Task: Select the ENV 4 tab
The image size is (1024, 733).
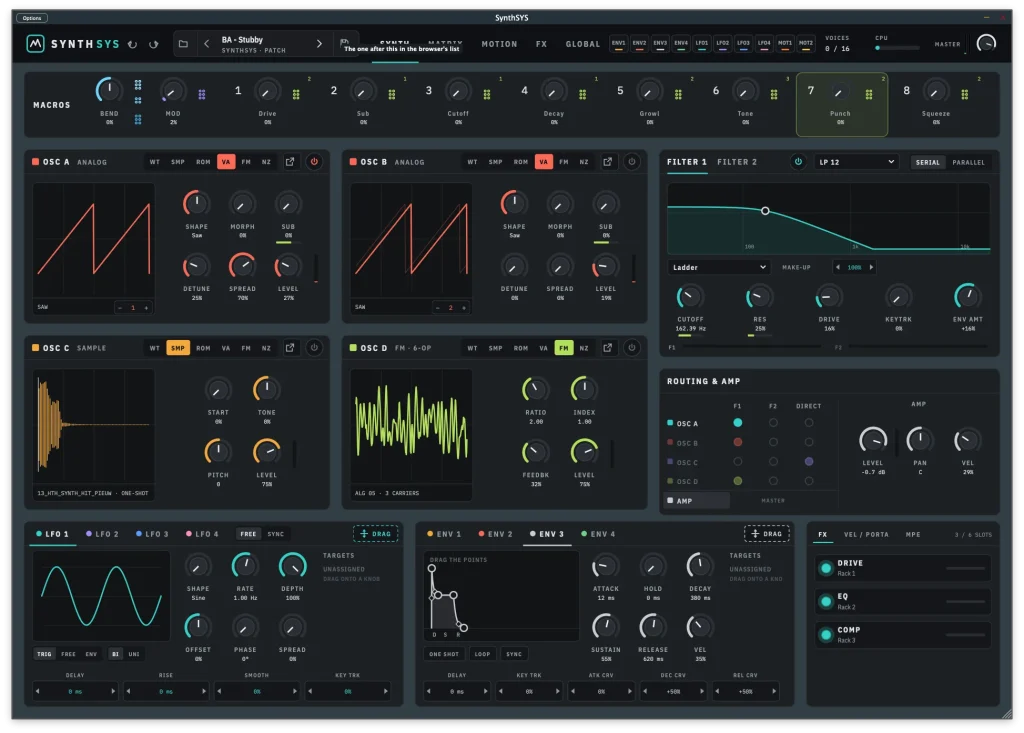Action: [x=598, y=534]
